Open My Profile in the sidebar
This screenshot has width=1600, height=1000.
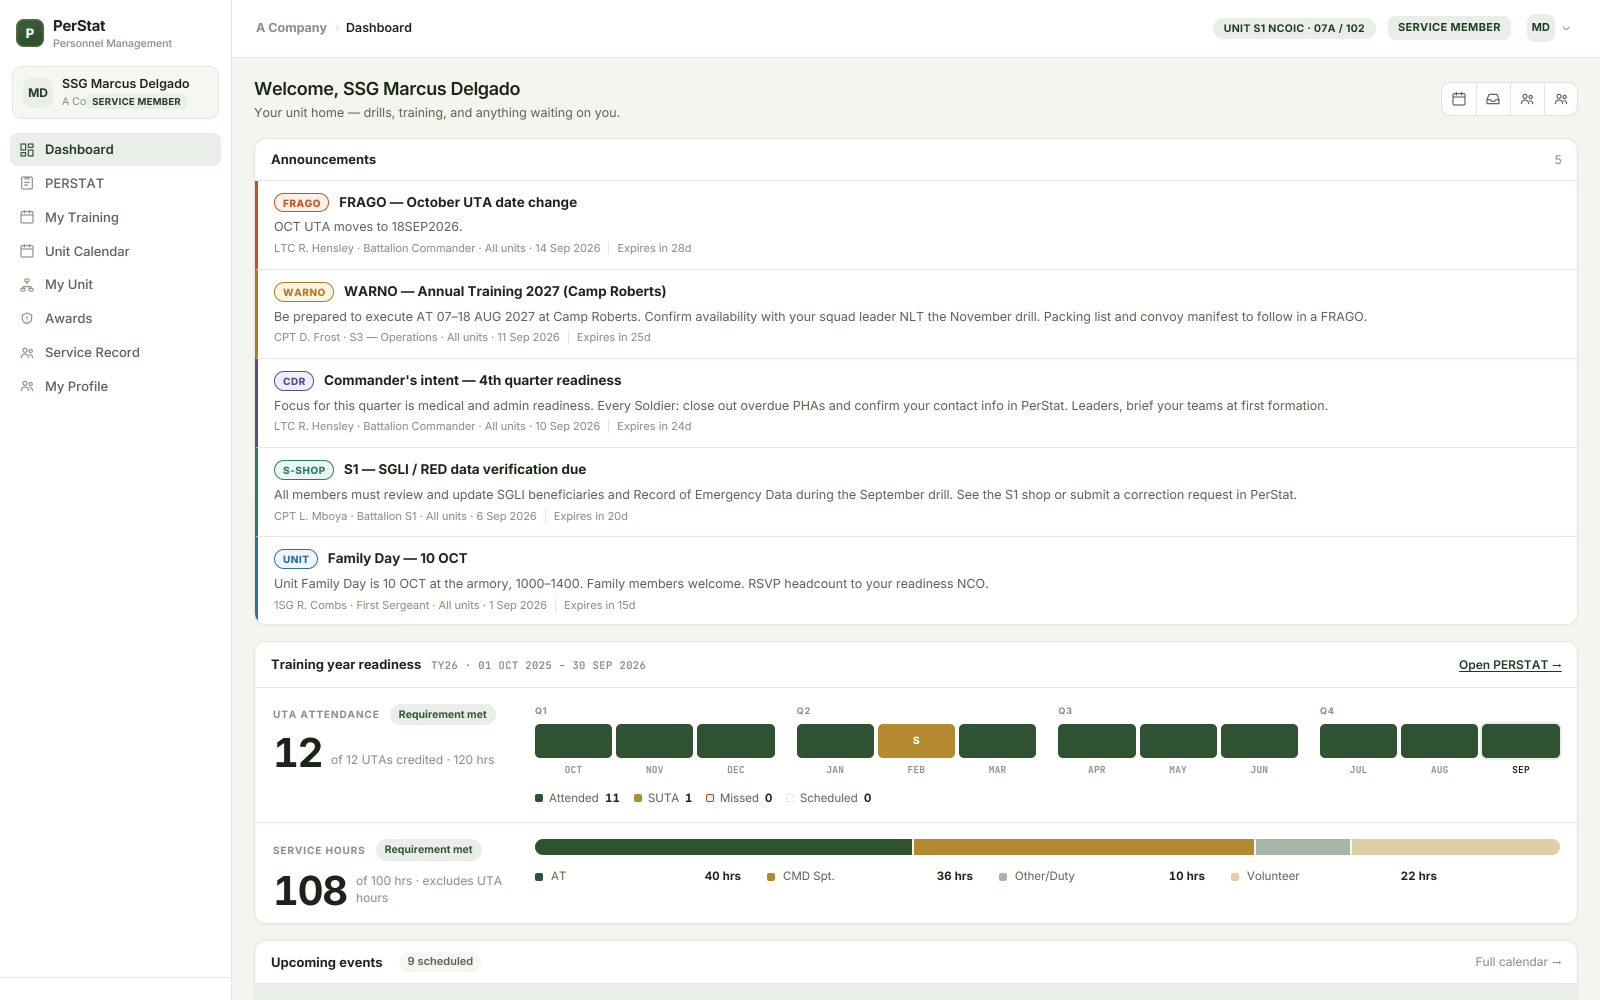click(x=115, y=386)
